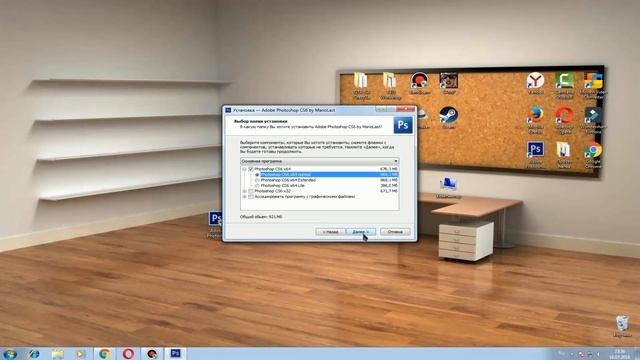This screenshot has height=360, width=640.
Task: Select the Photoshop CS6 x64 Lite radio option
Action: pyautogui.click(x=257, y=186)
